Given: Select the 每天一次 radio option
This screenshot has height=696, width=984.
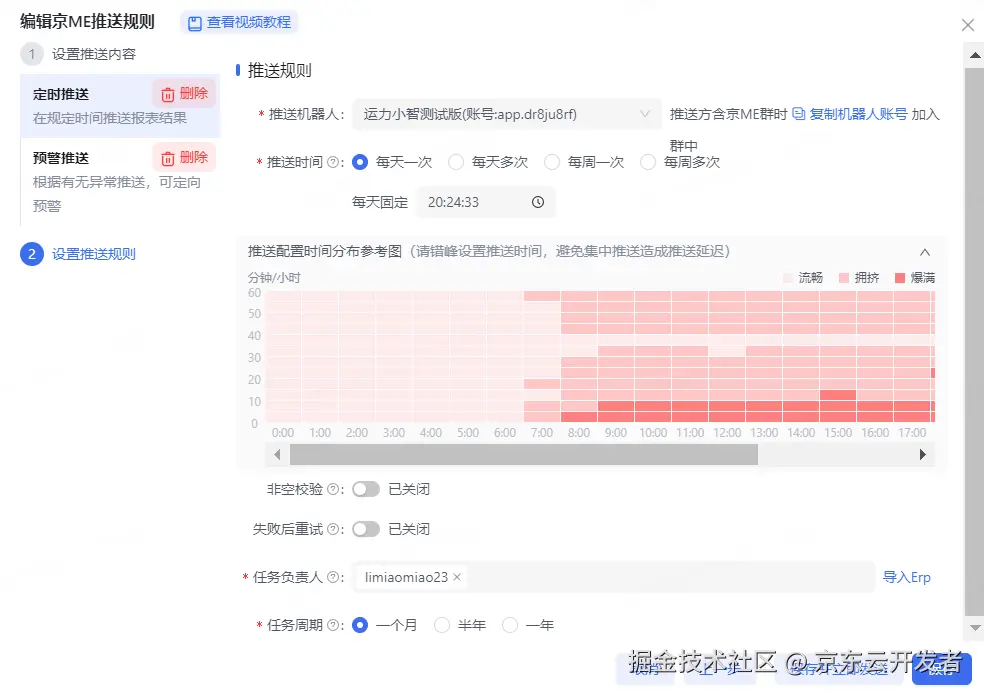Looking at the screenshot, I should [x=392, y=163].
